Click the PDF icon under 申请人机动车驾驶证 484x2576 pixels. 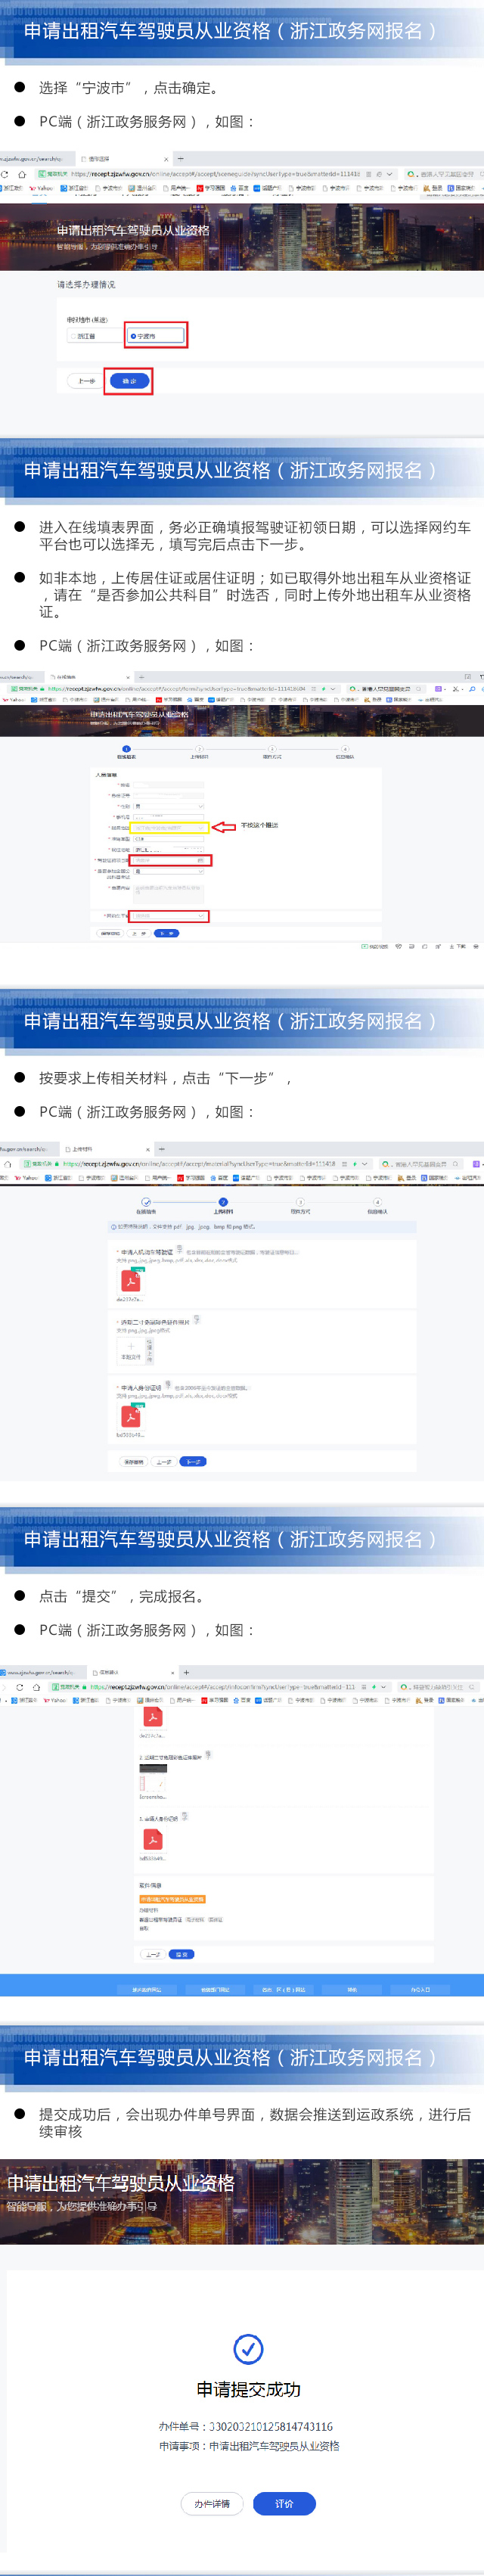click(131, 1280)
